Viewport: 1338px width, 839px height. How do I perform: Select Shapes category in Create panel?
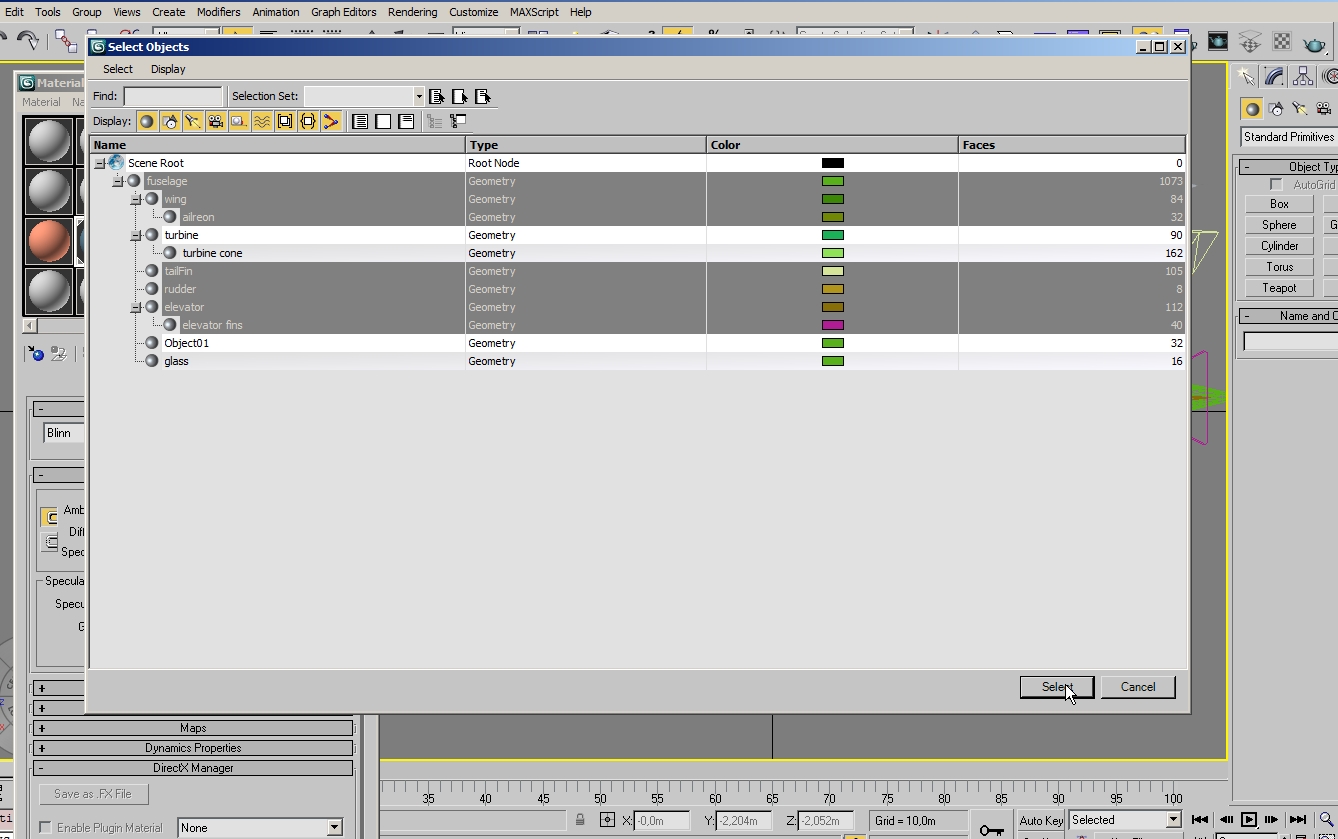pos(1276,109)
